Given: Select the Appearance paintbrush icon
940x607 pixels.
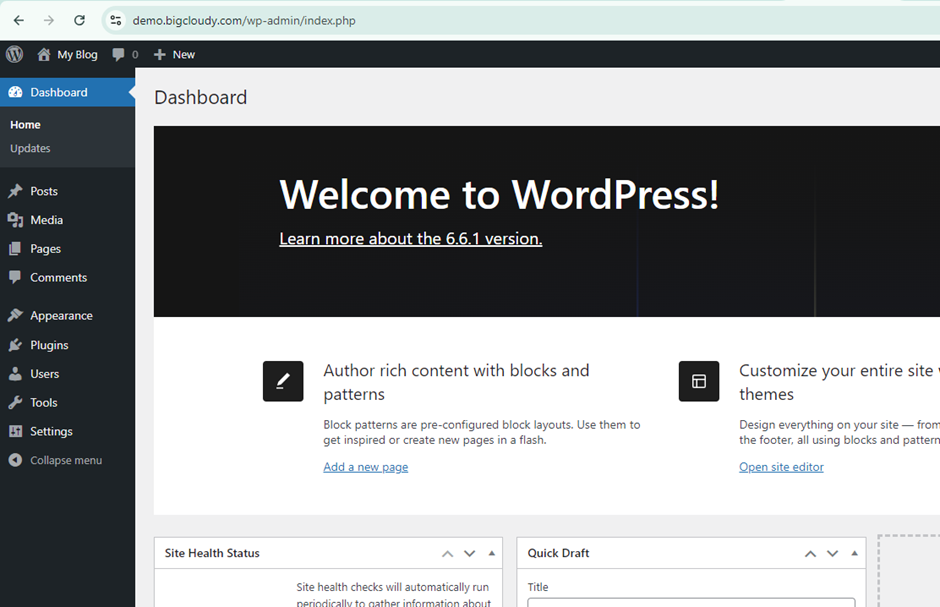Looking at the screenshot, I should pos(17,315).
